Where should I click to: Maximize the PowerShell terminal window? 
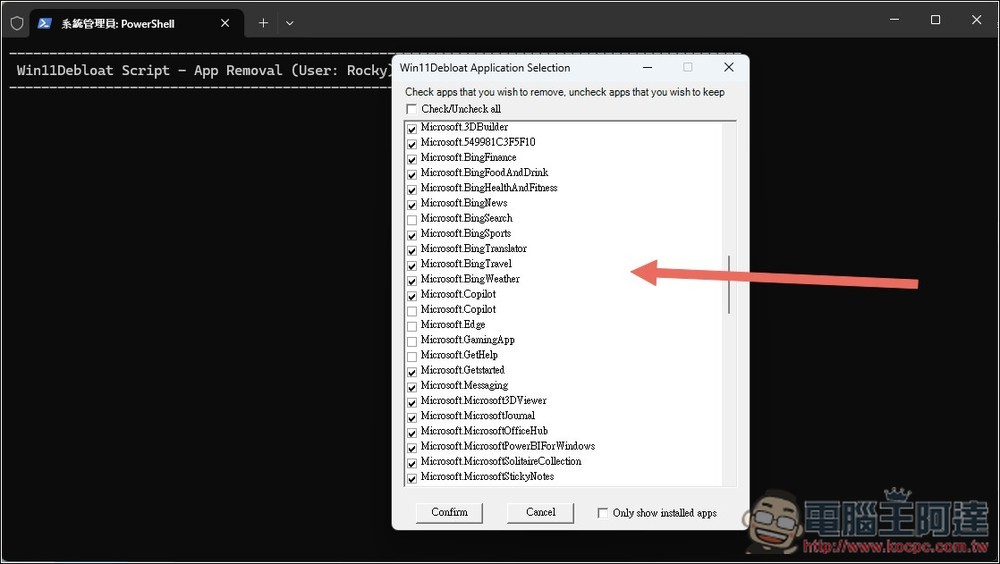point(936,20)
